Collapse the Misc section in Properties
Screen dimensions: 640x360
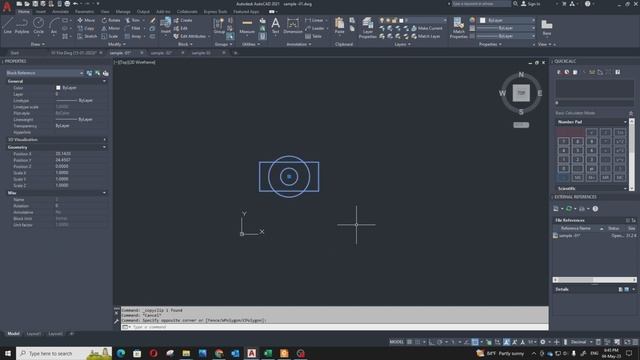click(x=104, y=193)
